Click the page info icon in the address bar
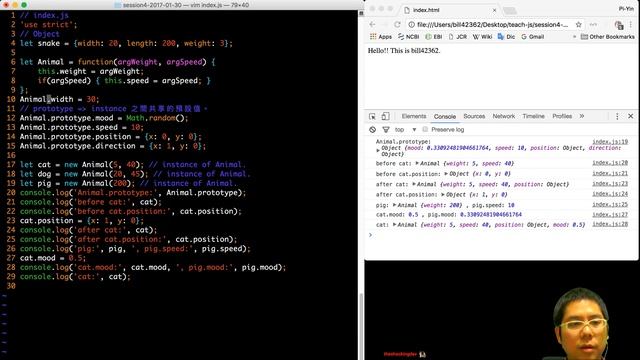This screenshot has height=360, width=640. coord(411,24)
